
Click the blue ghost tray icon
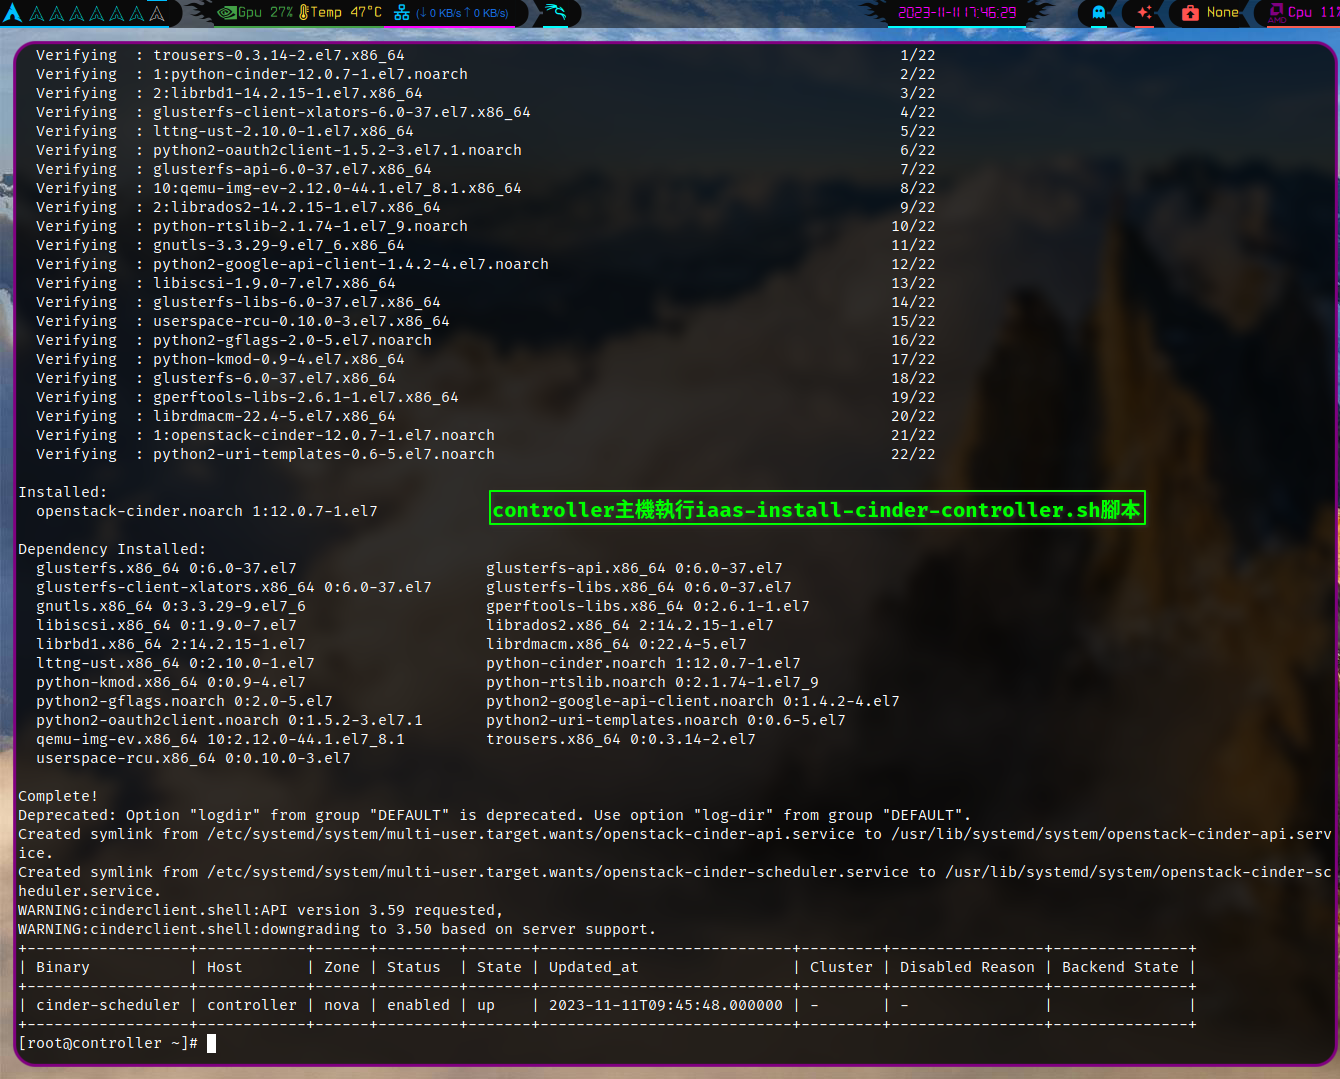[1098, 13]
